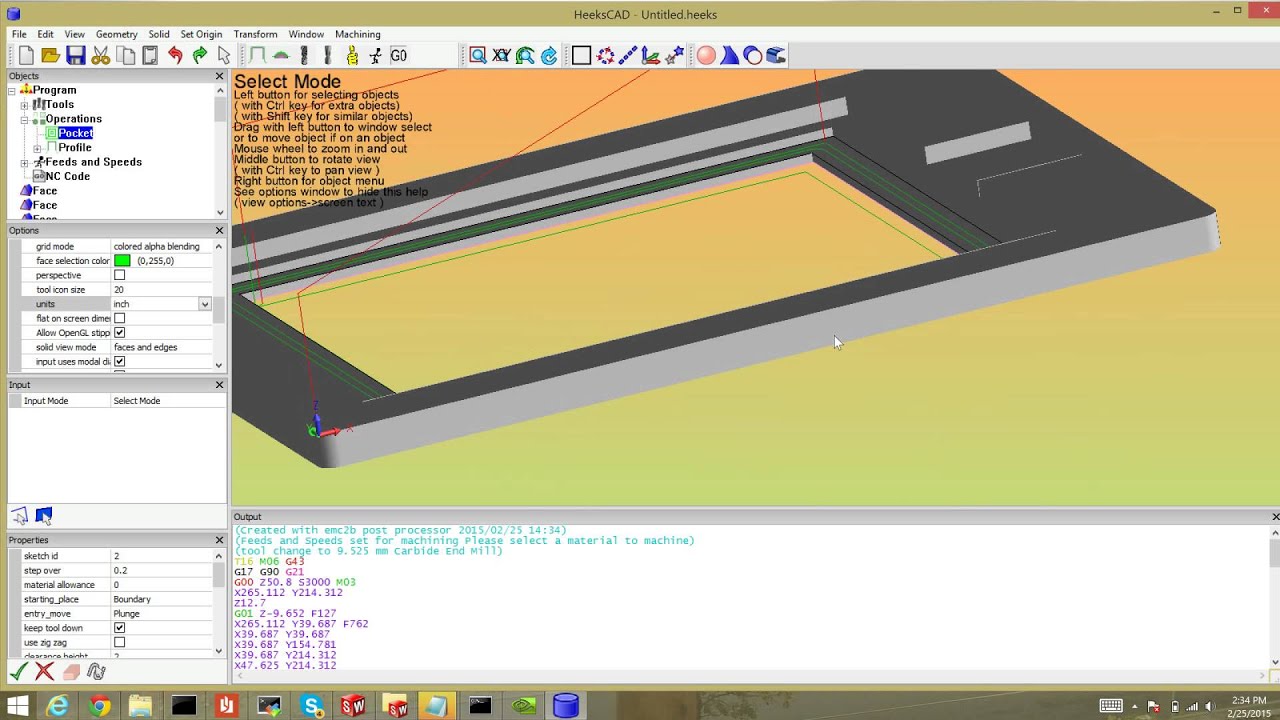The image size is (1280, 720).
Task: Close the Properties panel
Action: (219, 540)
